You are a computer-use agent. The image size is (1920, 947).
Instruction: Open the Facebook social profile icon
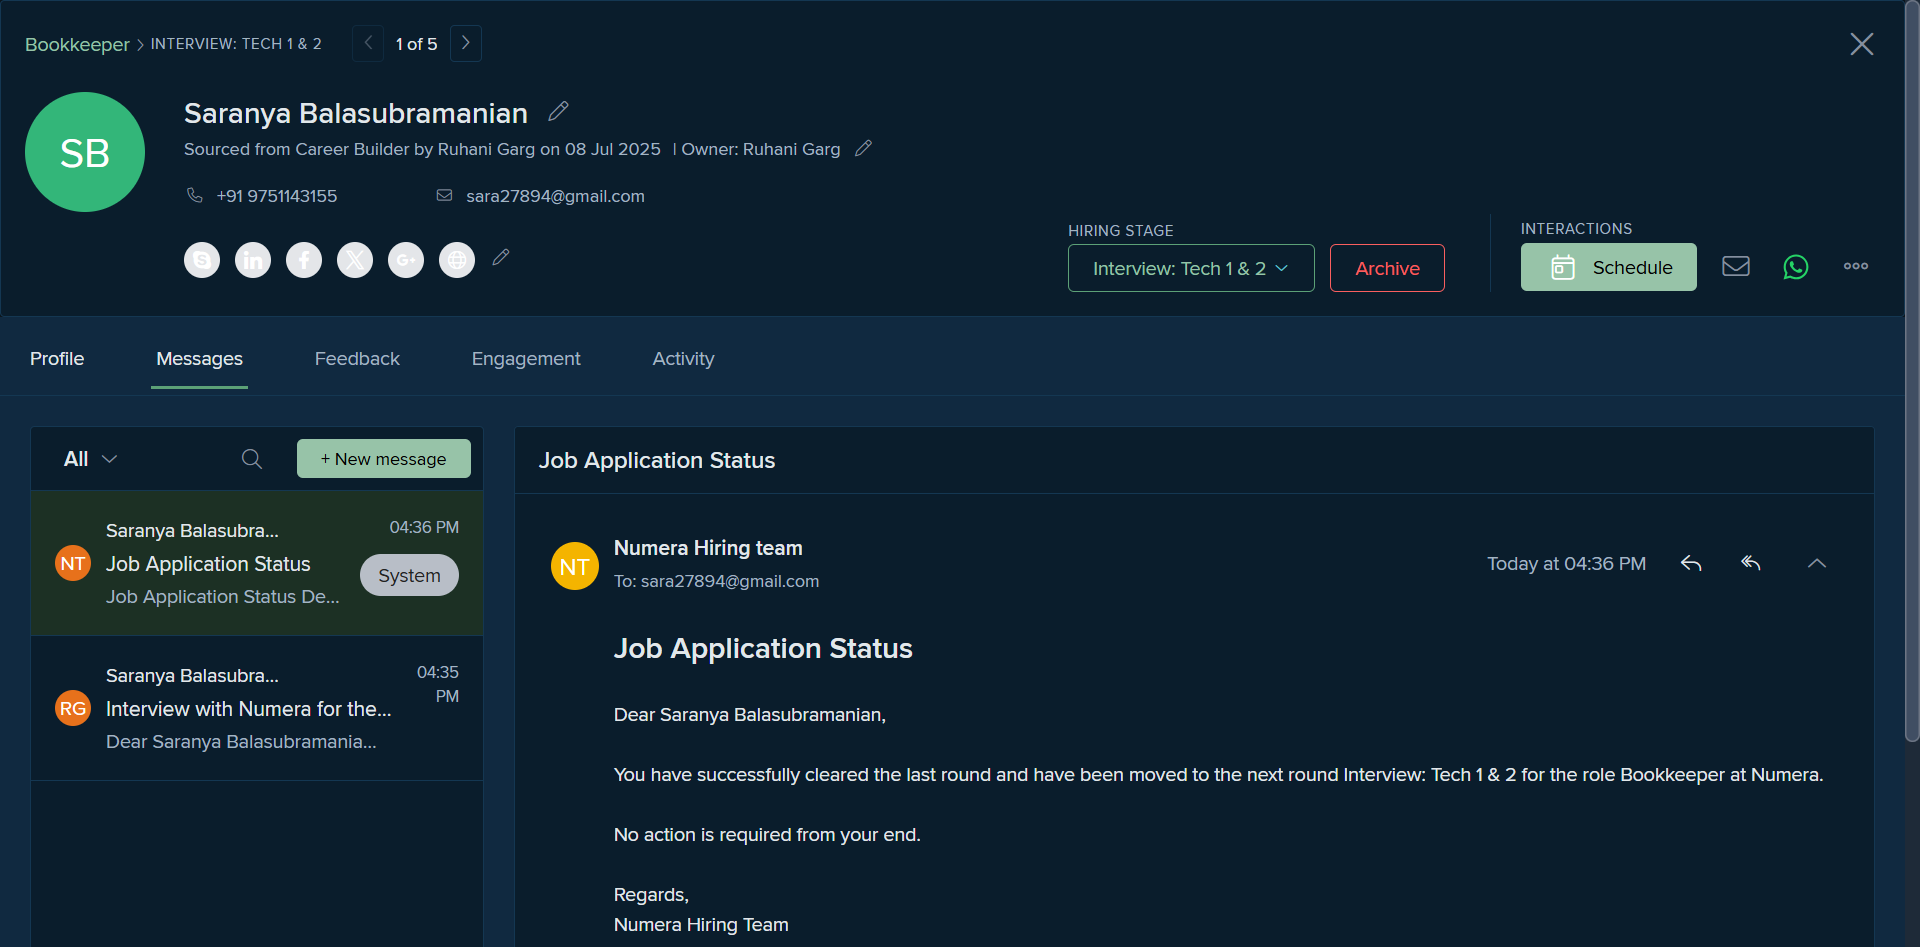(x=304, y=260)
